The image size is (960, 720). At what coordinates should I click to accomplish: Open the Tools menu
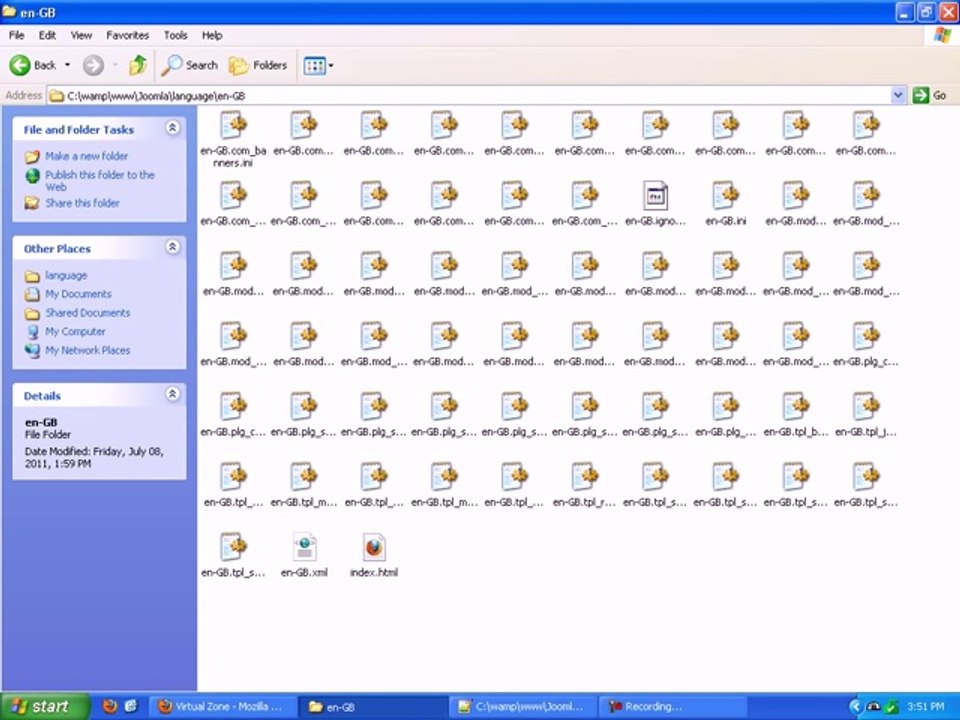[175, 36]
